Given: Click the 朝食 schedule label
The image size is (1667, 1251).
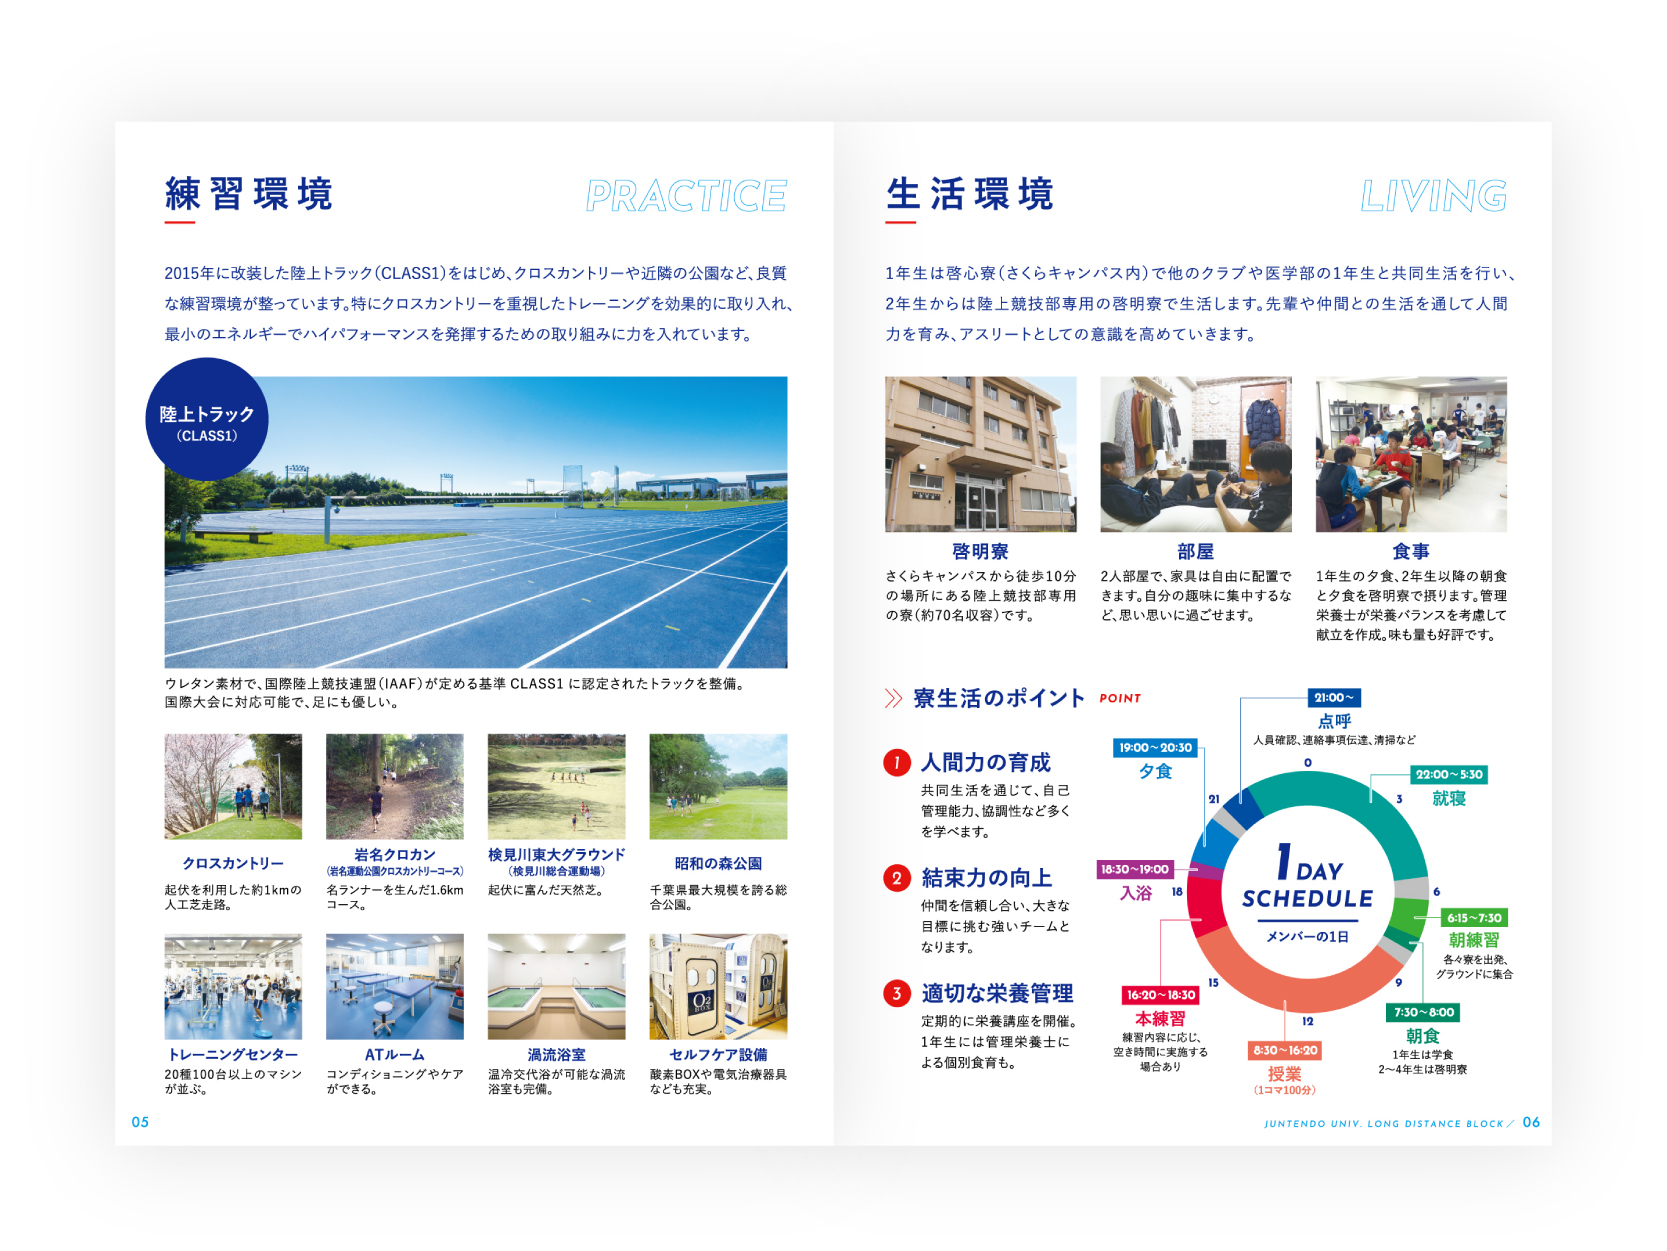Looking at the screenshot, I should [x=1423, y=1036].
